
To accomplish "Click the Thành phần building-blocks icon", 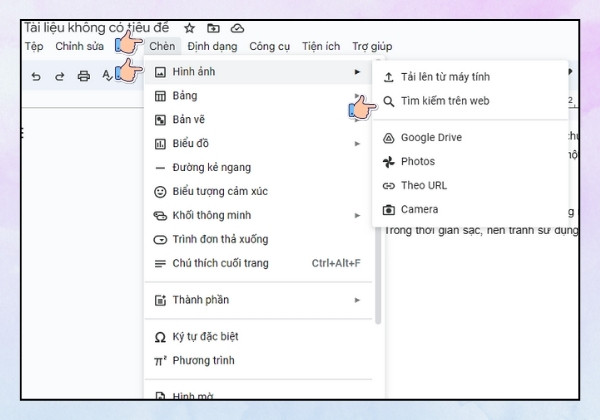I will click(160, 300).
